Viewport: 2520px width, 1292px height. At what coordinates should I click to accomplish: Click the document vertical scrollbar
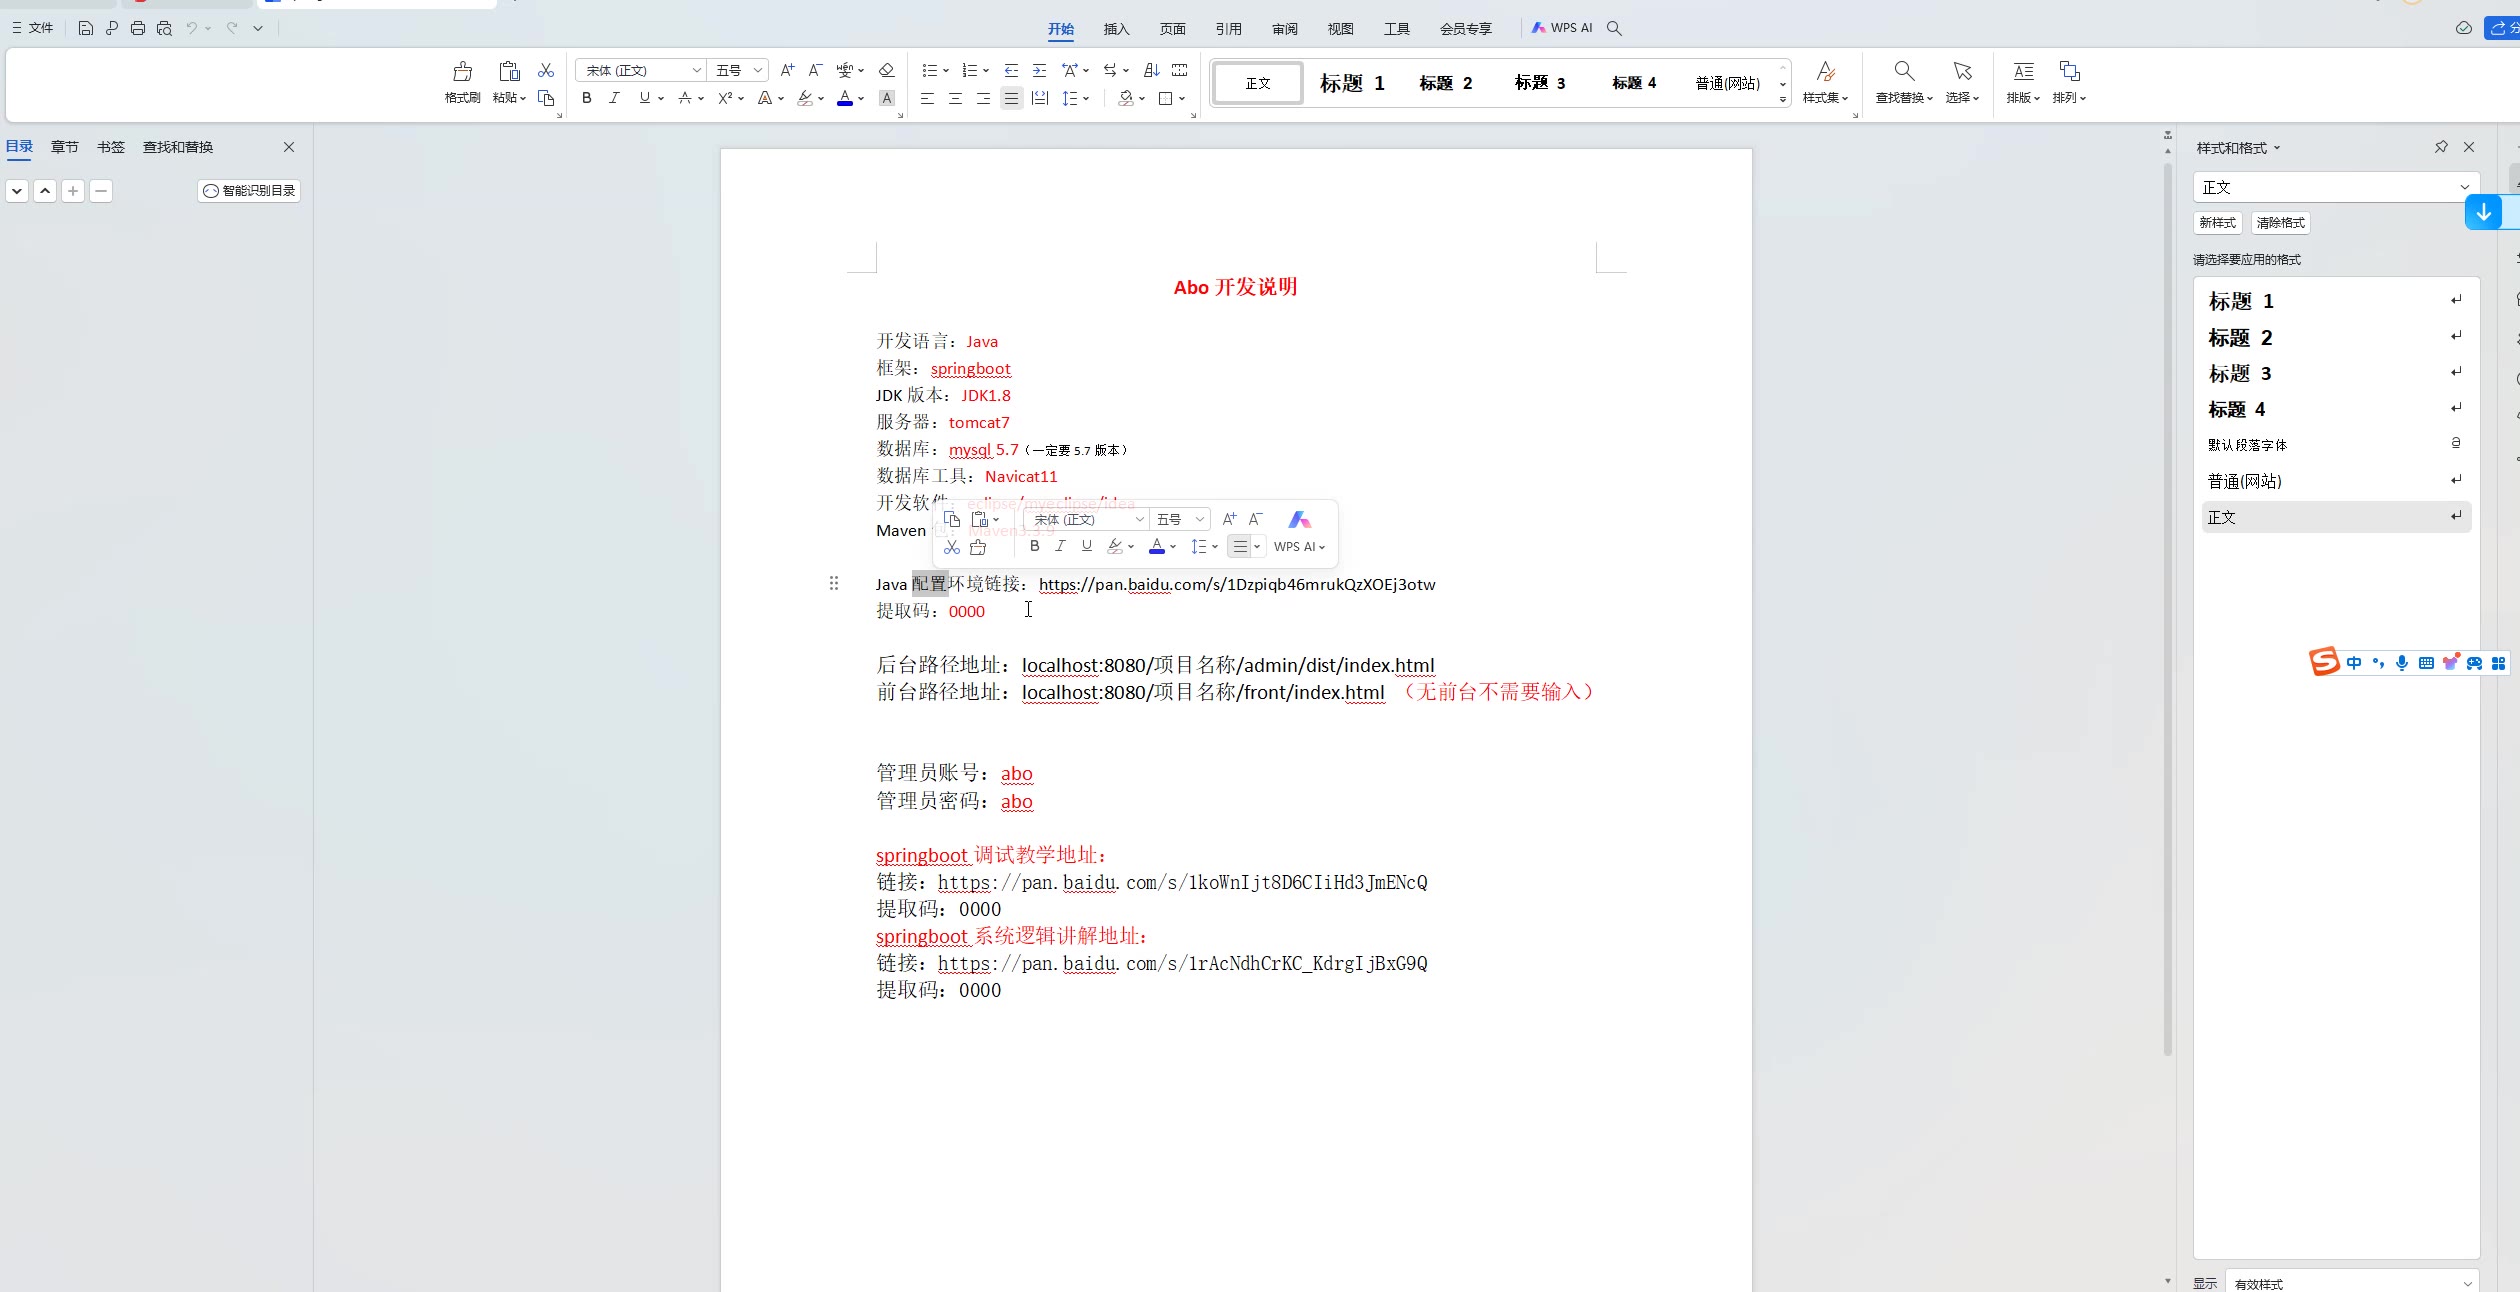coord(2168,608)
